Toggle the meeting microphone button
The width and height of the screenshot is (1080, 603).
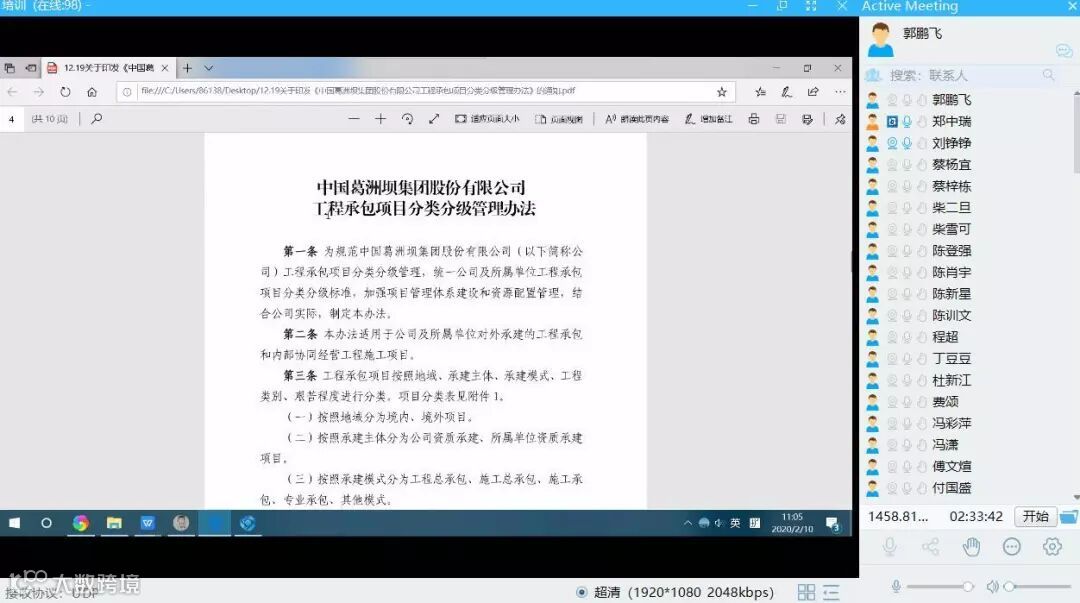tap(889, 547)
